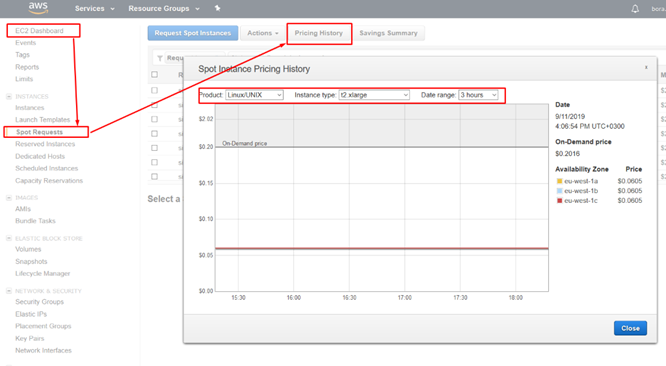Collapse the INSTANCES sidebar section
Viewport: 666px width, 366px height.
tap(8, 96)
